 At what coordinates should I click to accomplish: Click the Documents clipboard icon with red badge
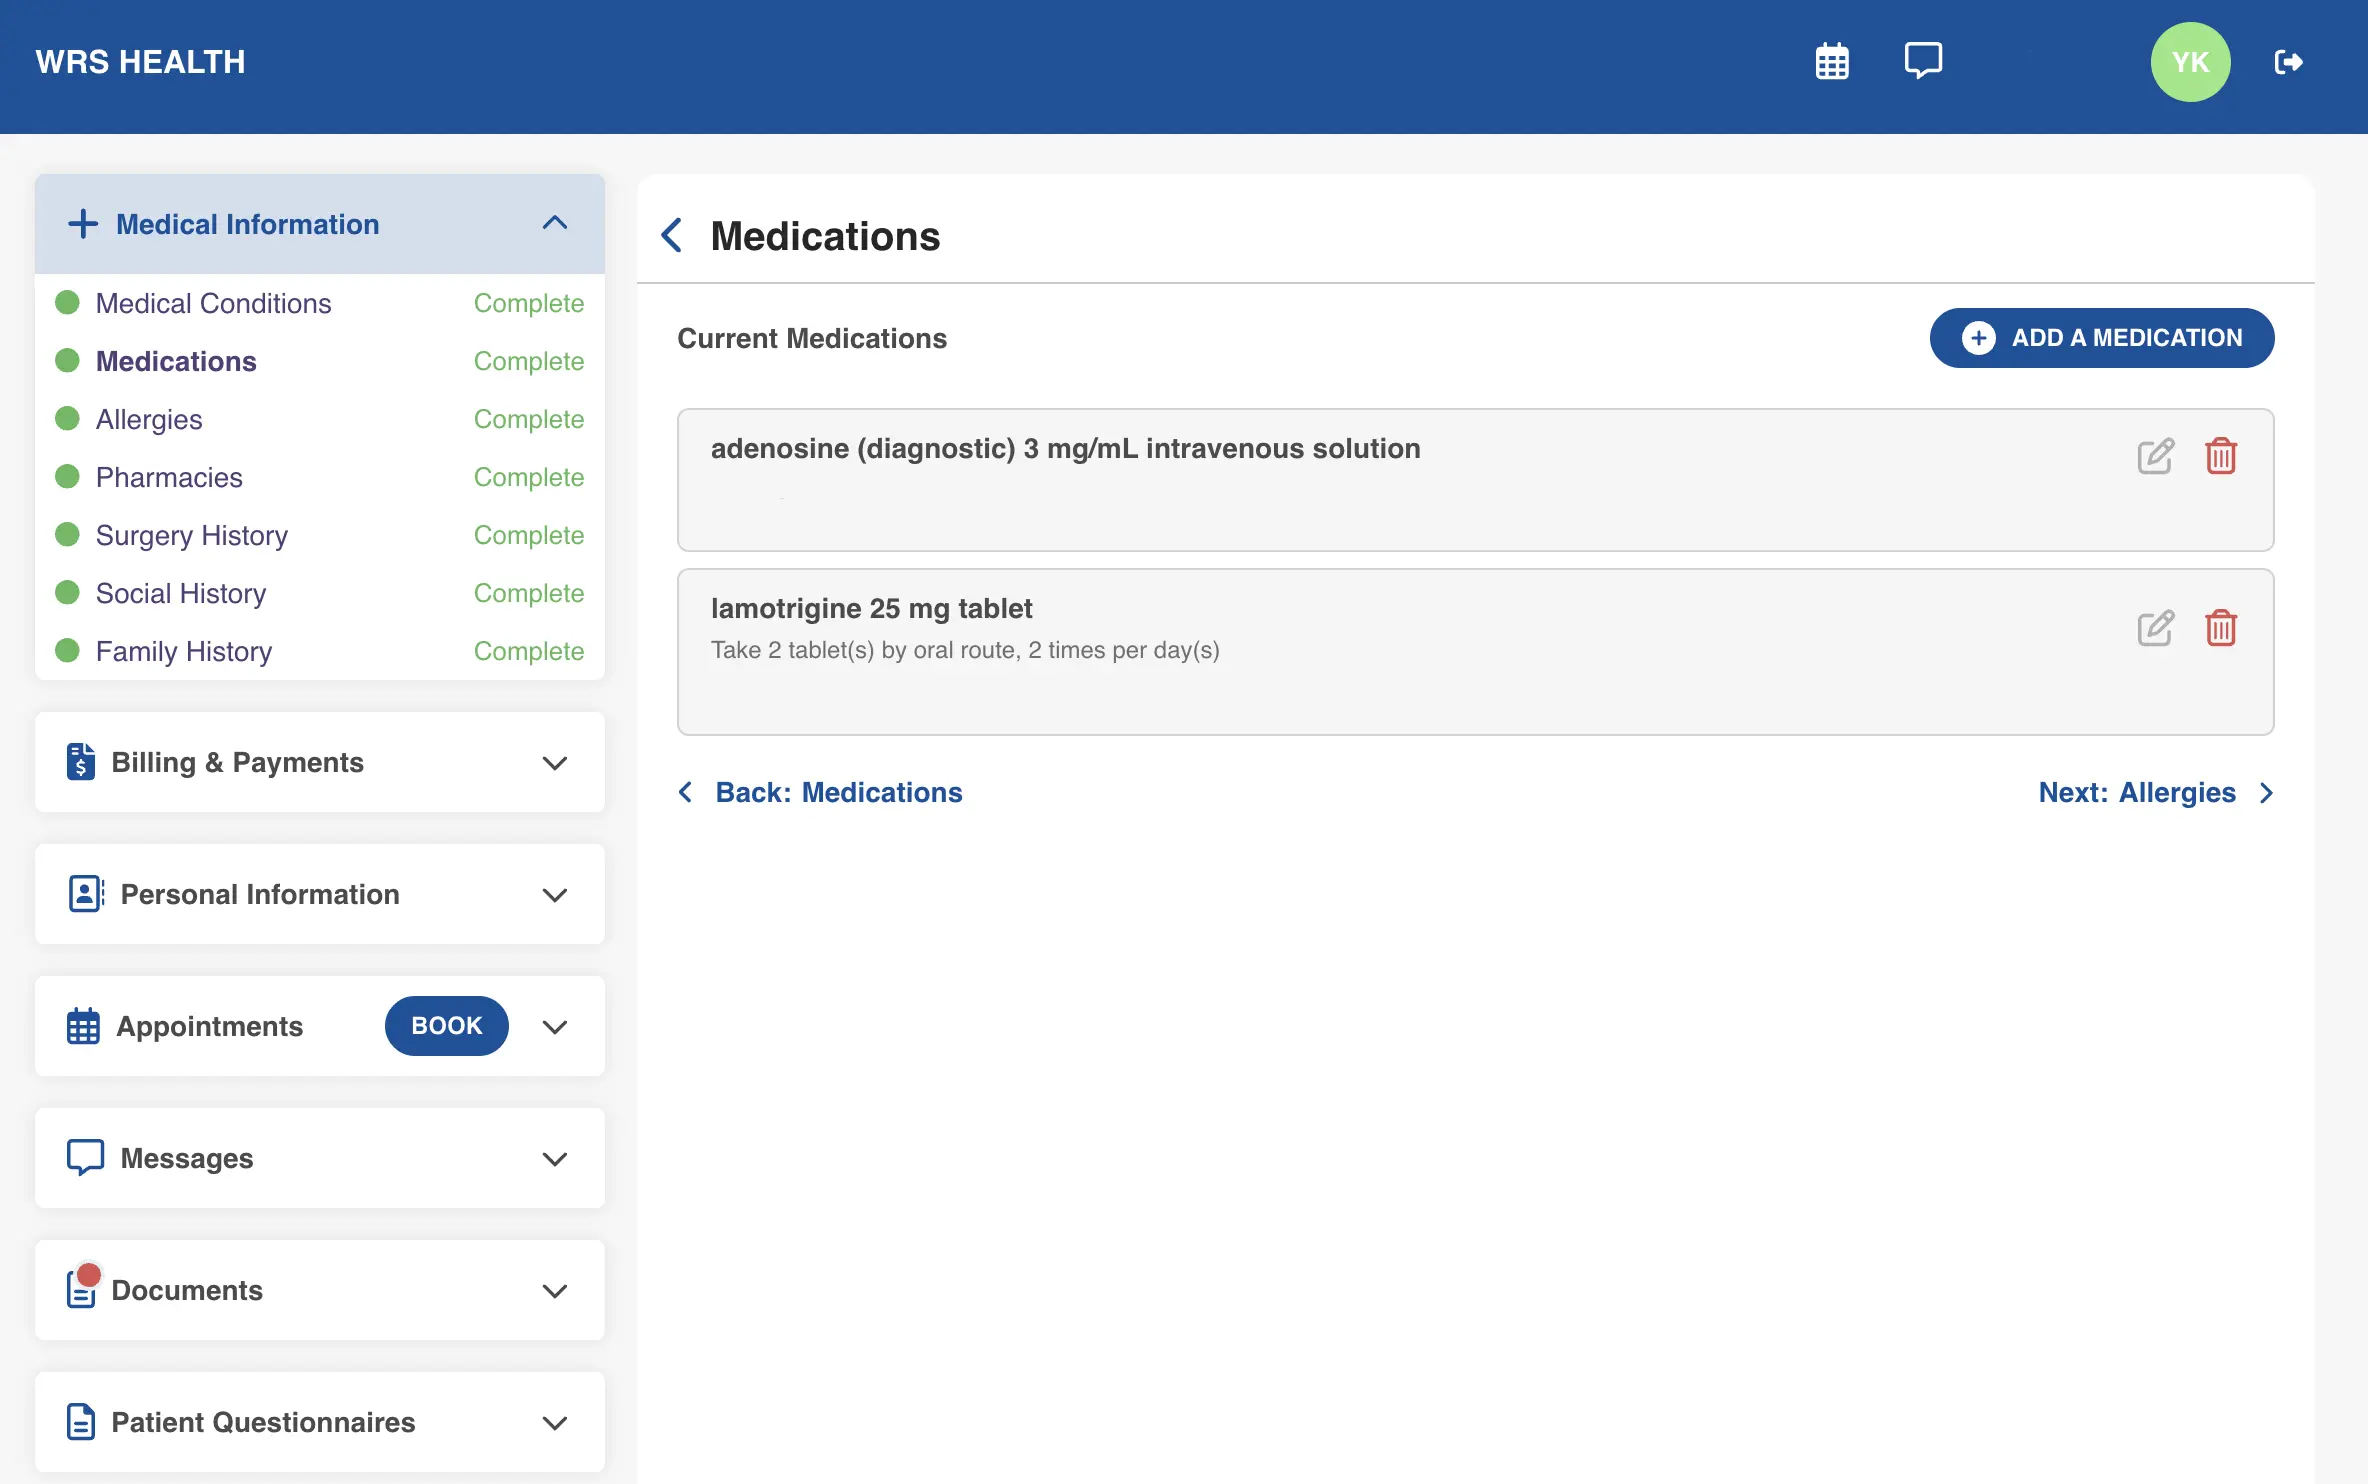(x=84, y=1286)
